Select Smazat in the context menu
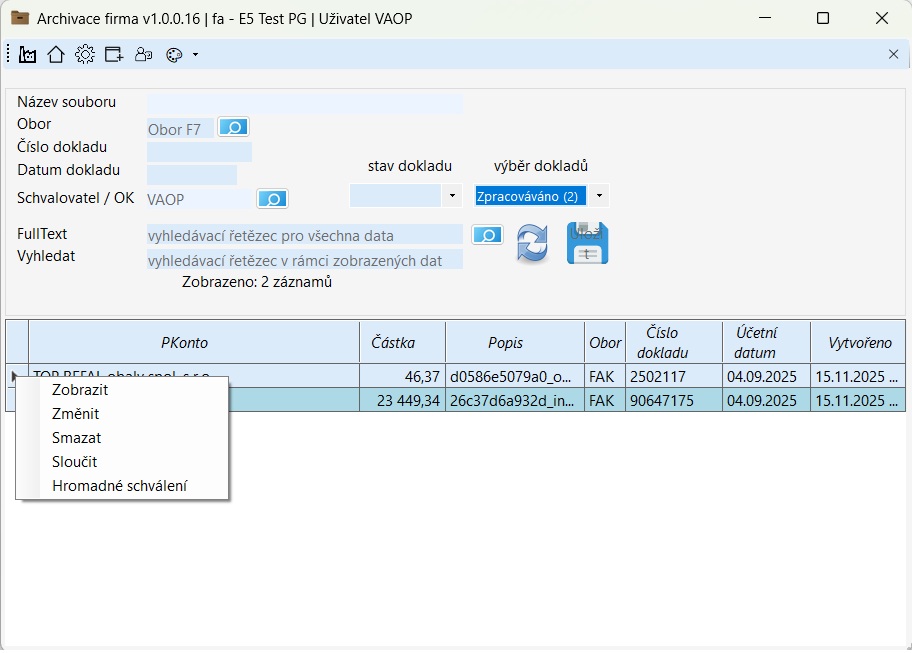912x653 pixels. point(76,438)
